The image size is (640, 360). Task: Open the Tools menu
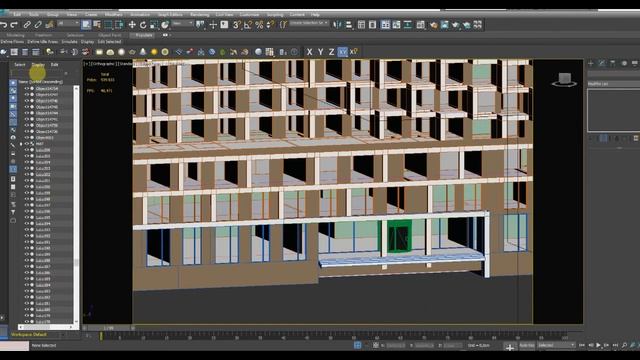[34, 15]
